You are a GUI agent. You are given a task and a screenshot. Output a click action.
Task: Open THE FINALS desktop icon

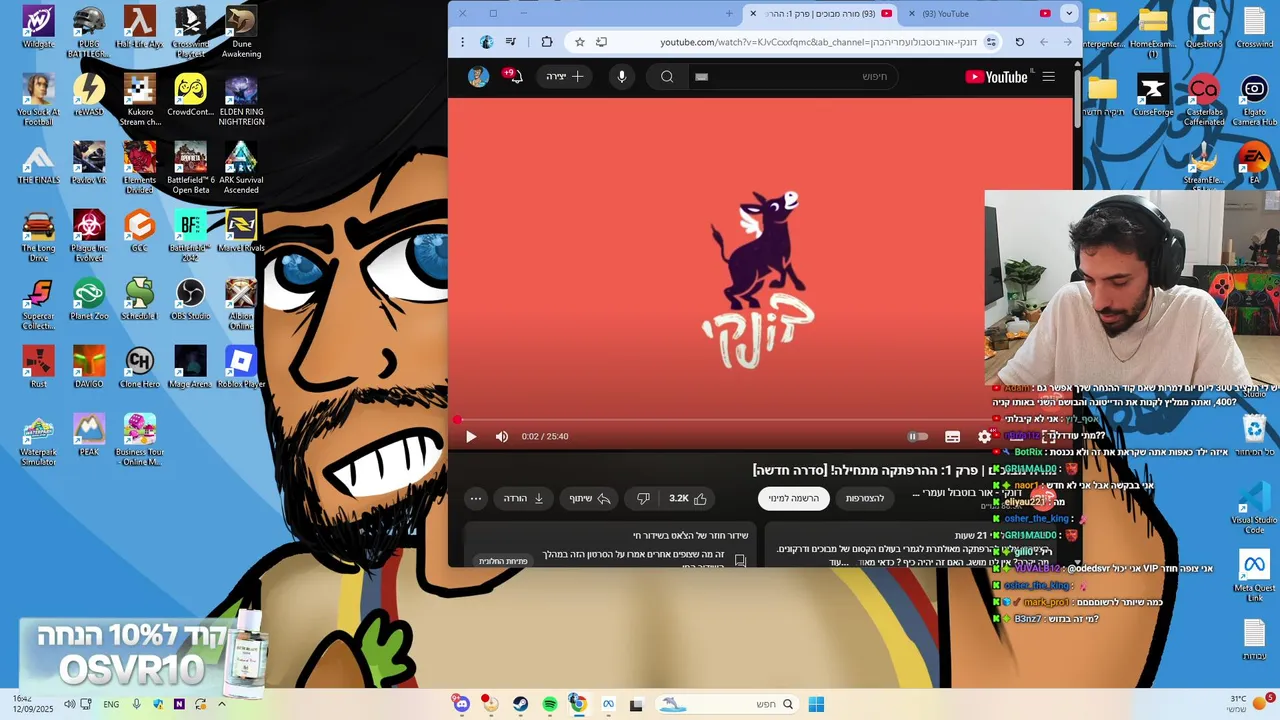(38, 163)
